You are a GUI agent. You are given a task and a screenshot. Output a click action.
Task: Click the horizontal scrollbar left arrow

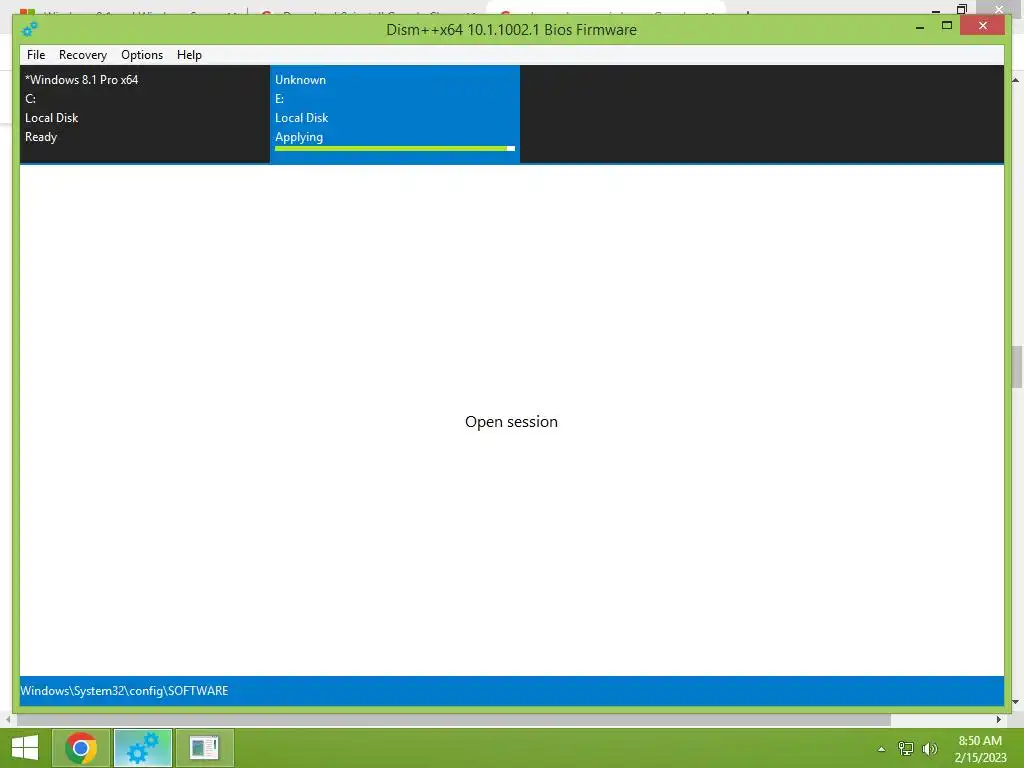coord(8,720)
